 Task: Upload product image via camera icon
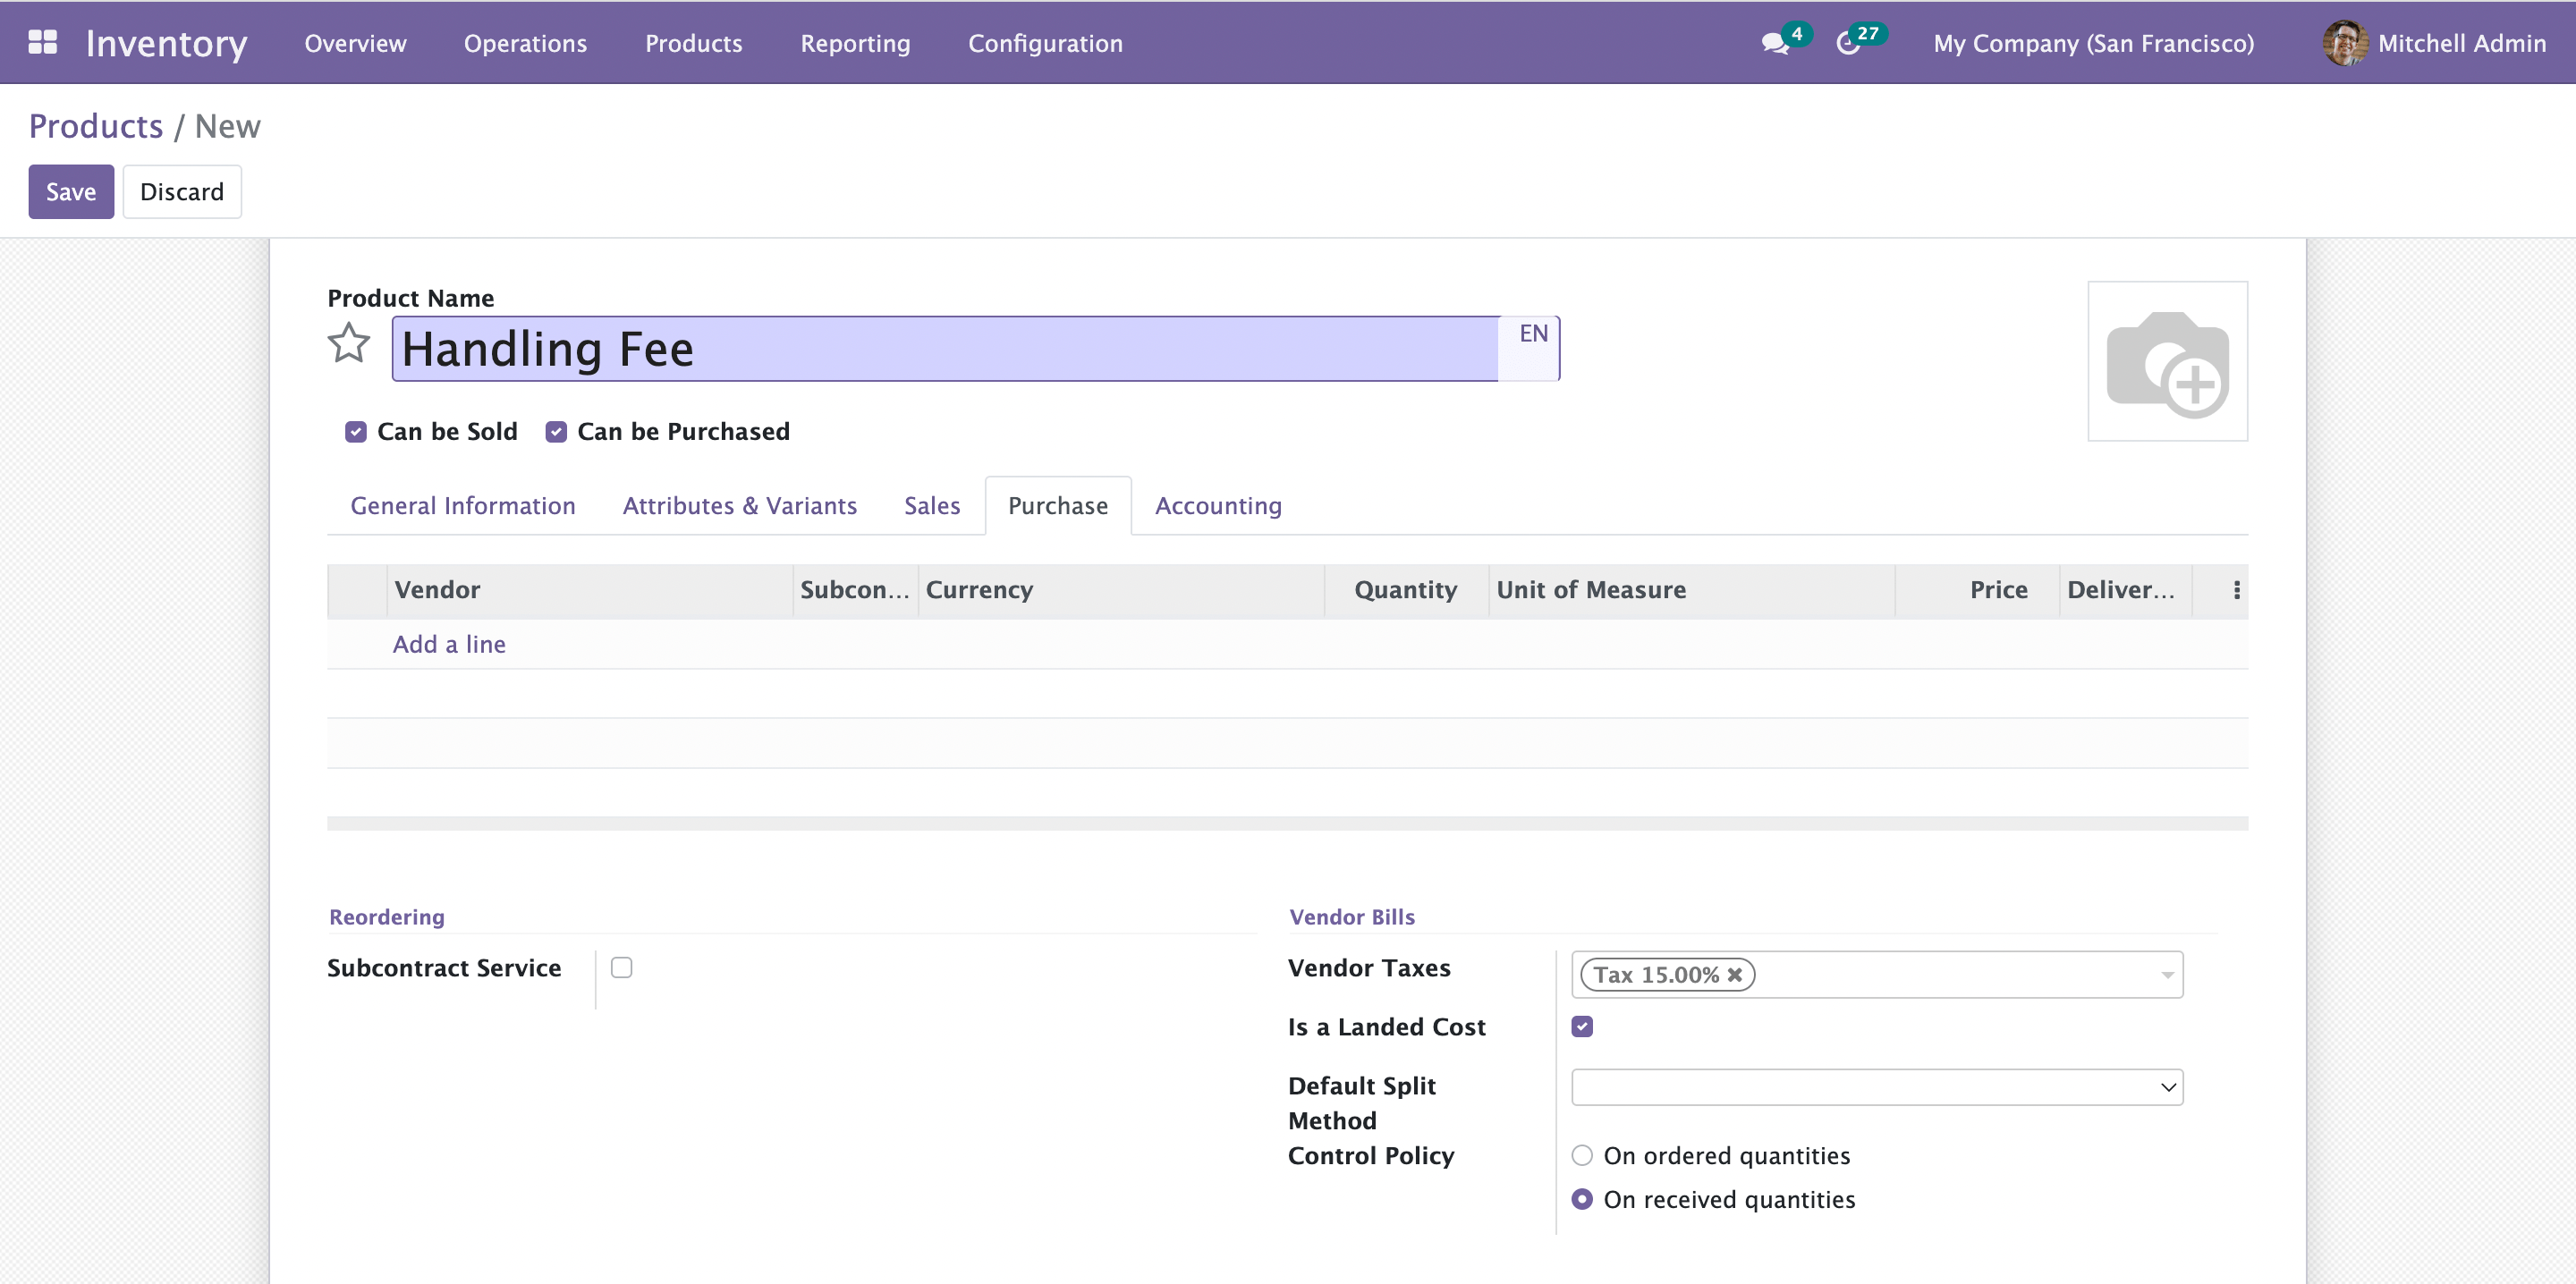2166,361
